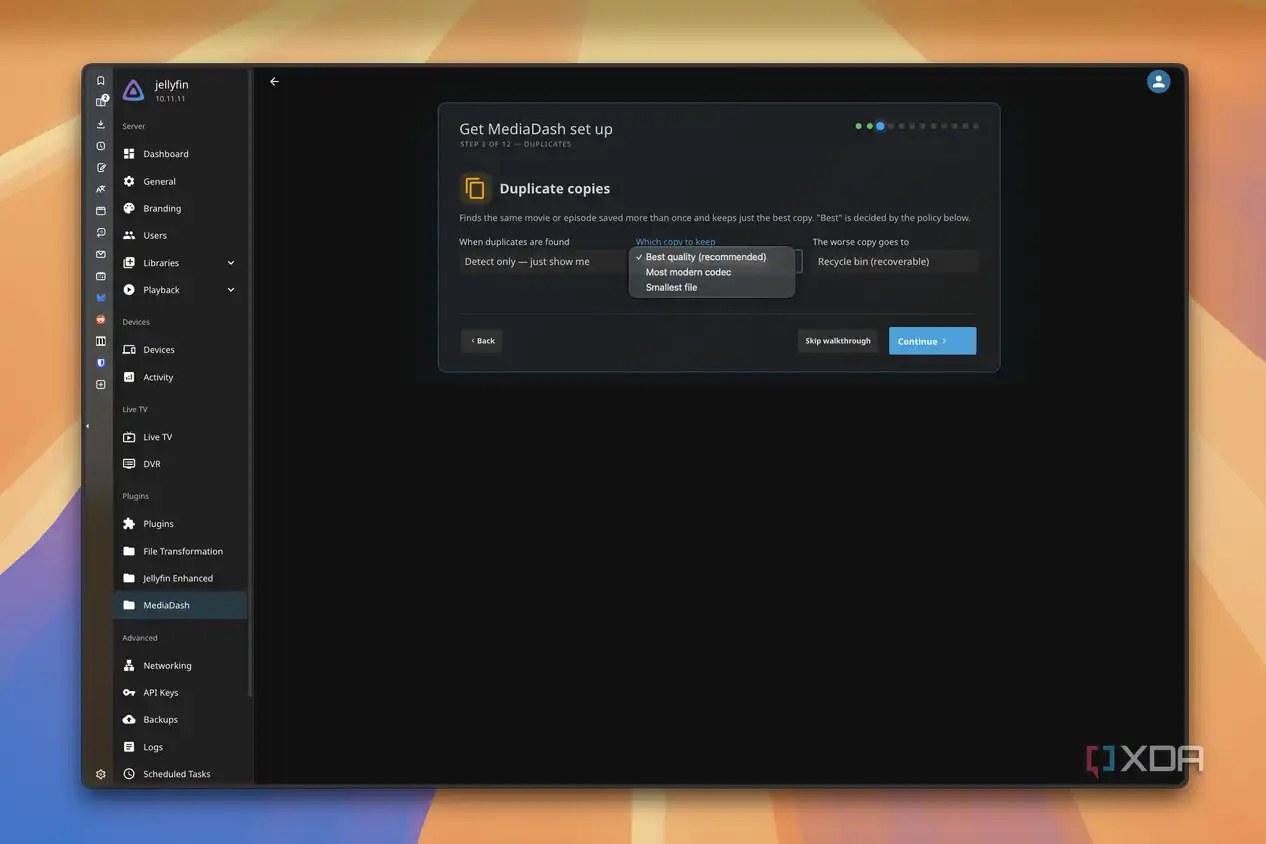The height and width of the screenshot is (844, 1266).
Task: Choose 'Best quality (recommended)' option
Action: tap(712, 257)
